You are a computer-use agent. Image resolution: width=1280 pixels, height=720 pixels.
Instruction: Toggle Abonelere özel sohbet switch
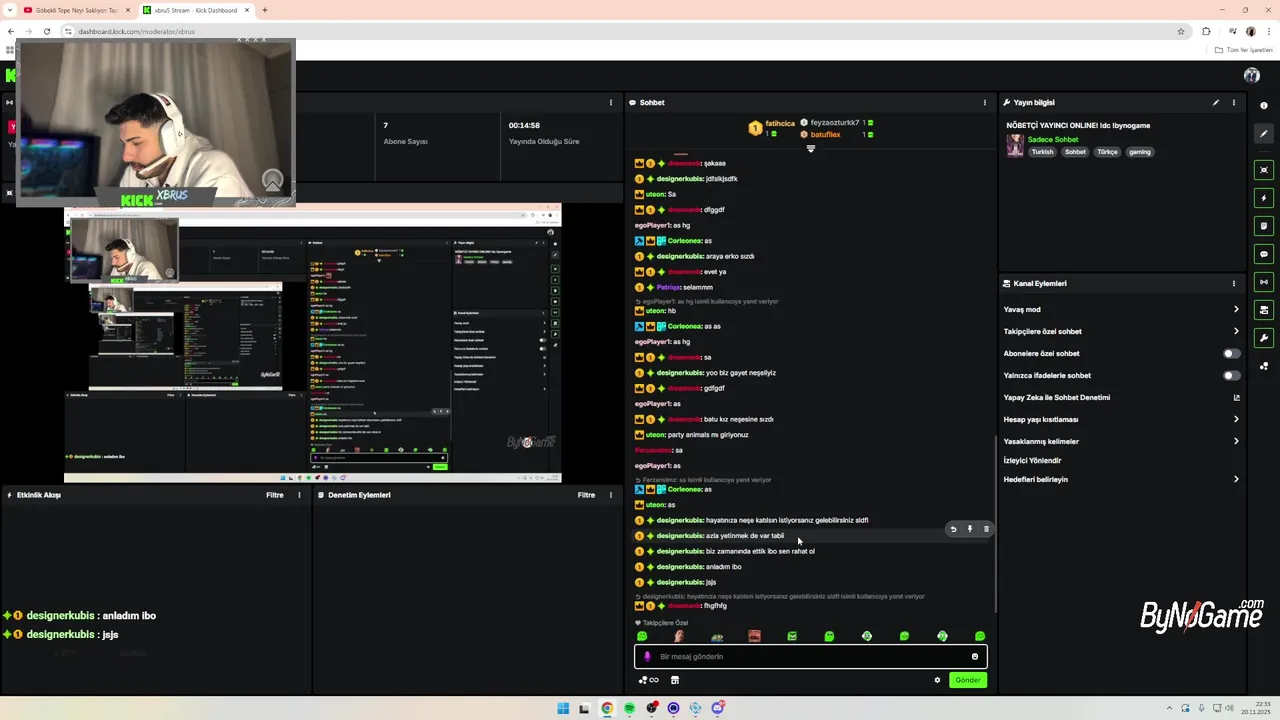coord(1232,353)
